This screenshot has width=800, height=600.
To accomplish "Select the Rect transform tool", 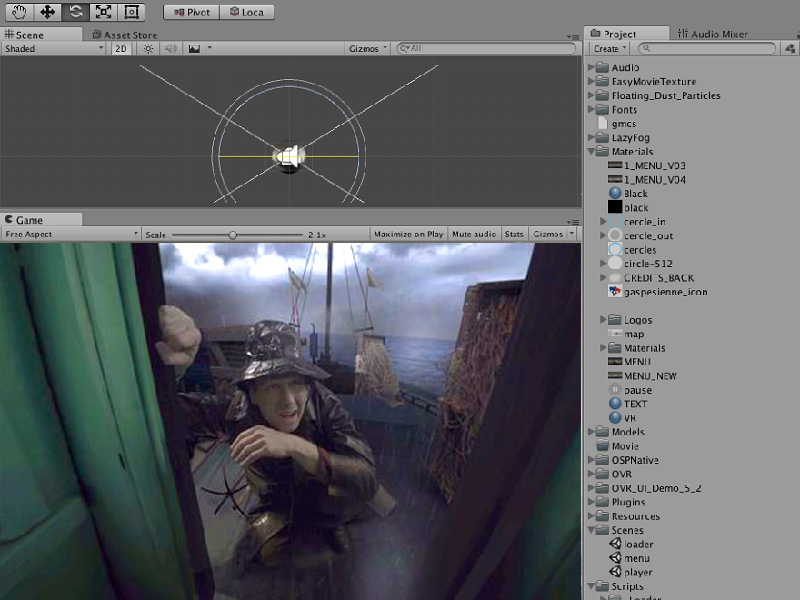I will tap(131, 12).
